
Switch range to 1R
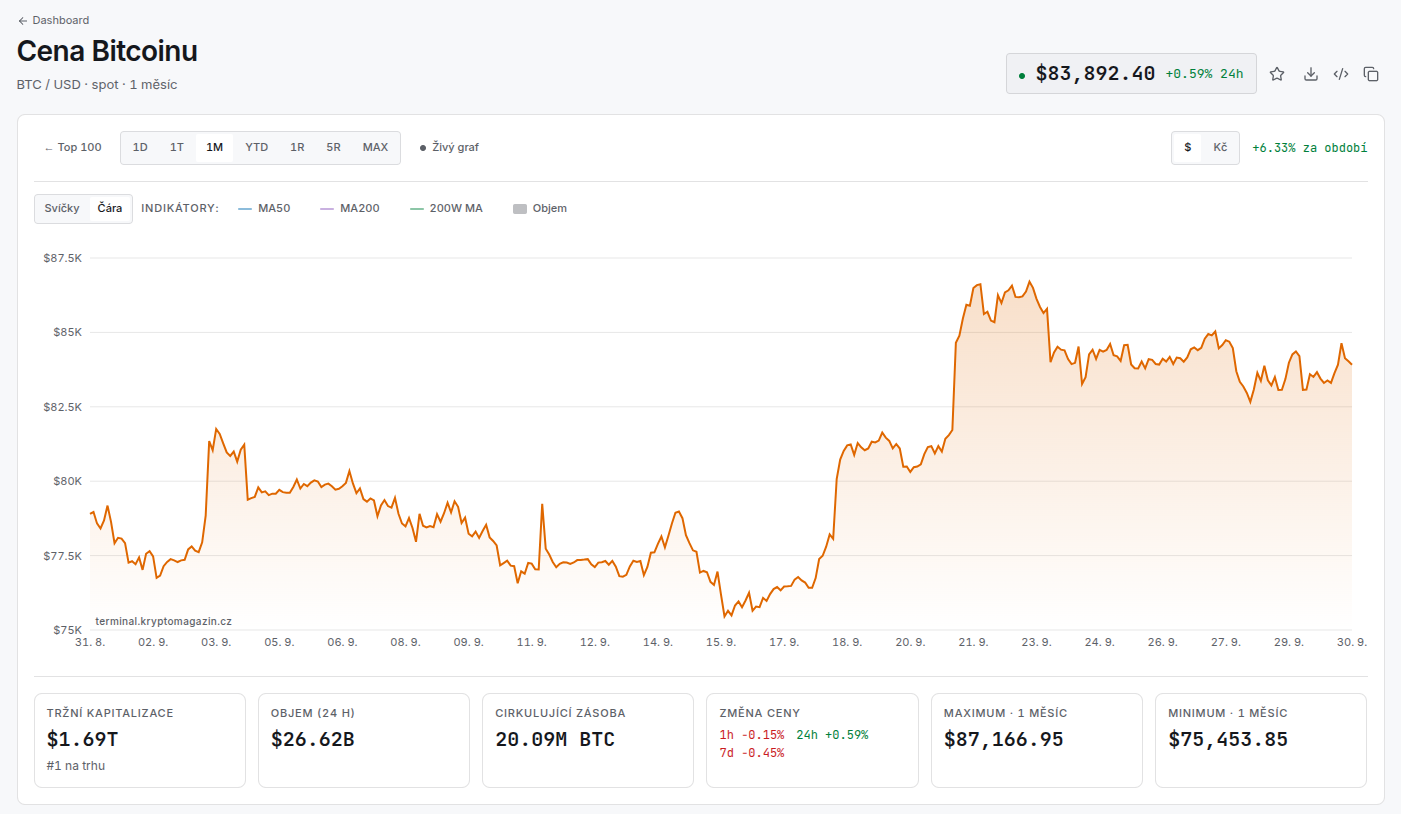pyautogui.click(x=297, y=147)
